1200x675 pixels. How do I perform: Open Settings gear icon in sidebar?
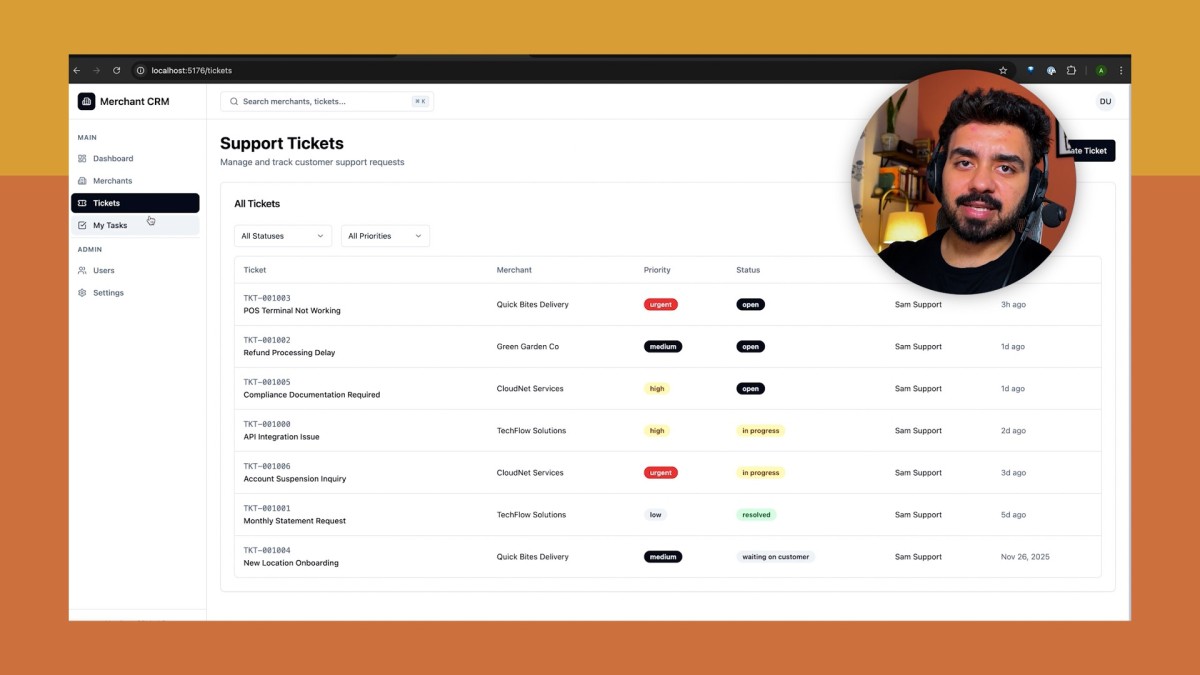[82, 293]
